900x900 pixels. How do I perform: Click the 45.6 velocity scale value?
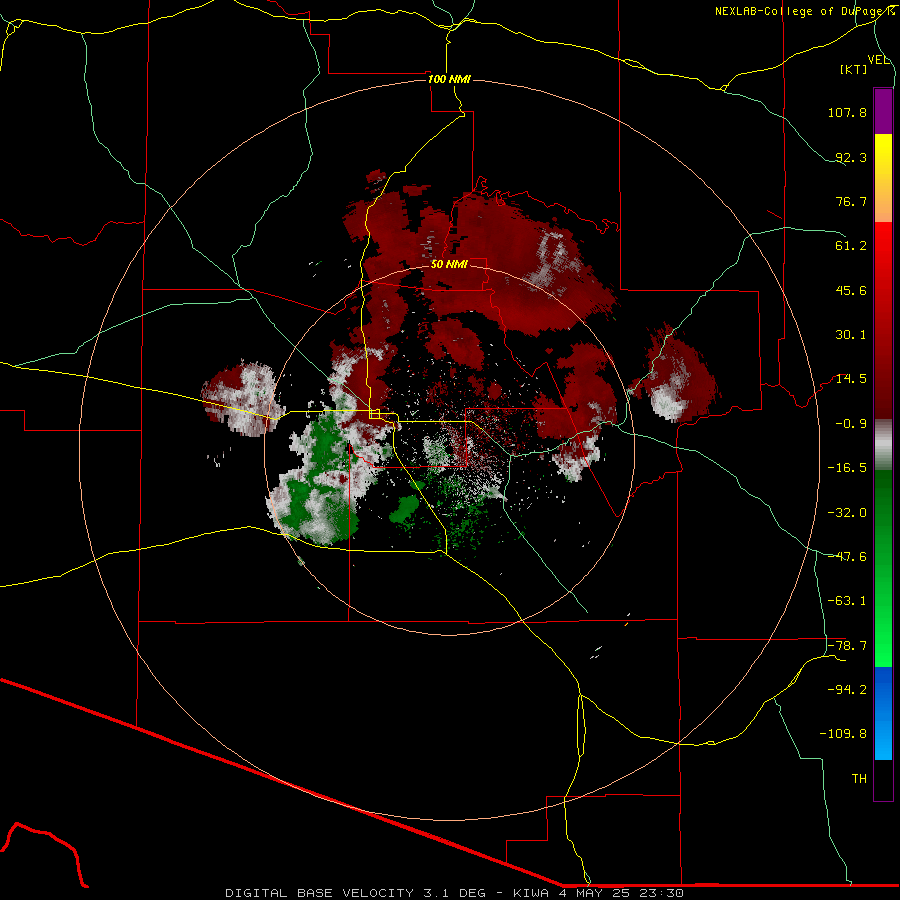click(851, 290)
